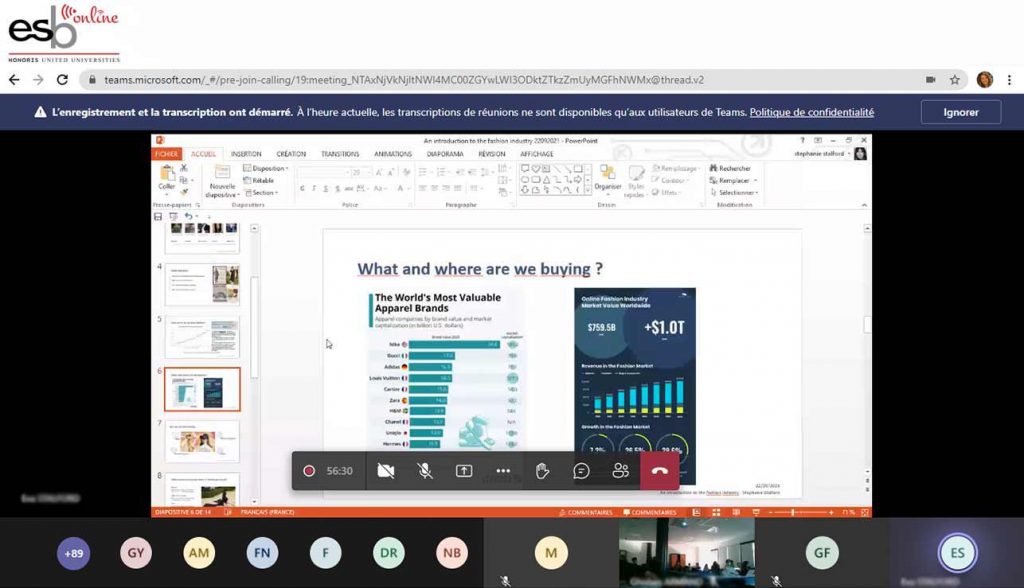Screen dimensions: 1024x588
Task: Switch to the RÉVISION ribbon tab
Action: pos(492,154)
